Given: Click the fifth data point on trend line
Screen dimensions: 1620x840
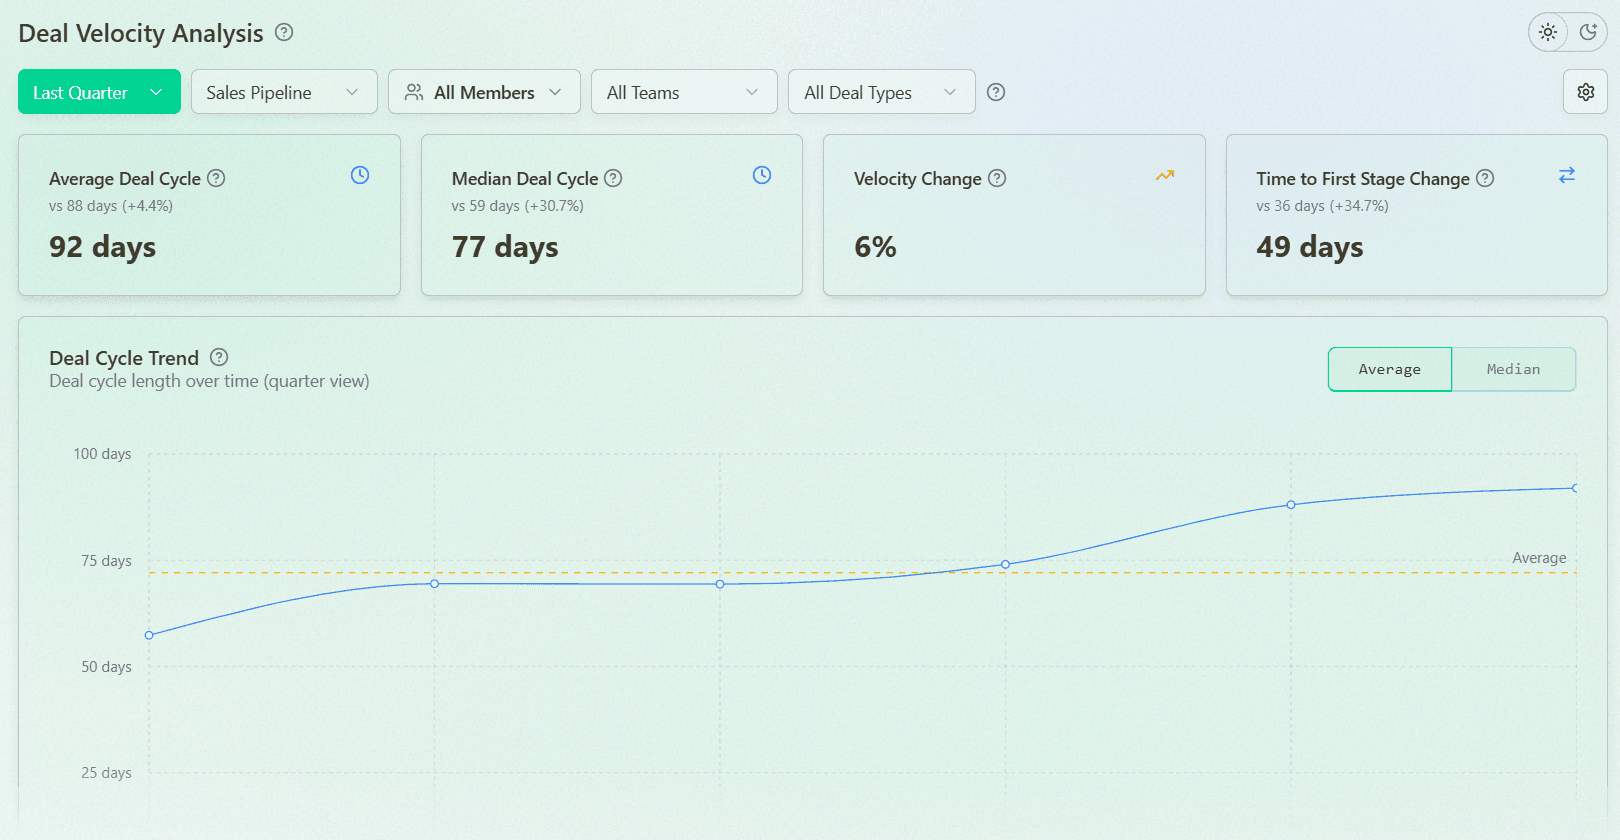Looking at the screenshot, I should click(1291, 505).
